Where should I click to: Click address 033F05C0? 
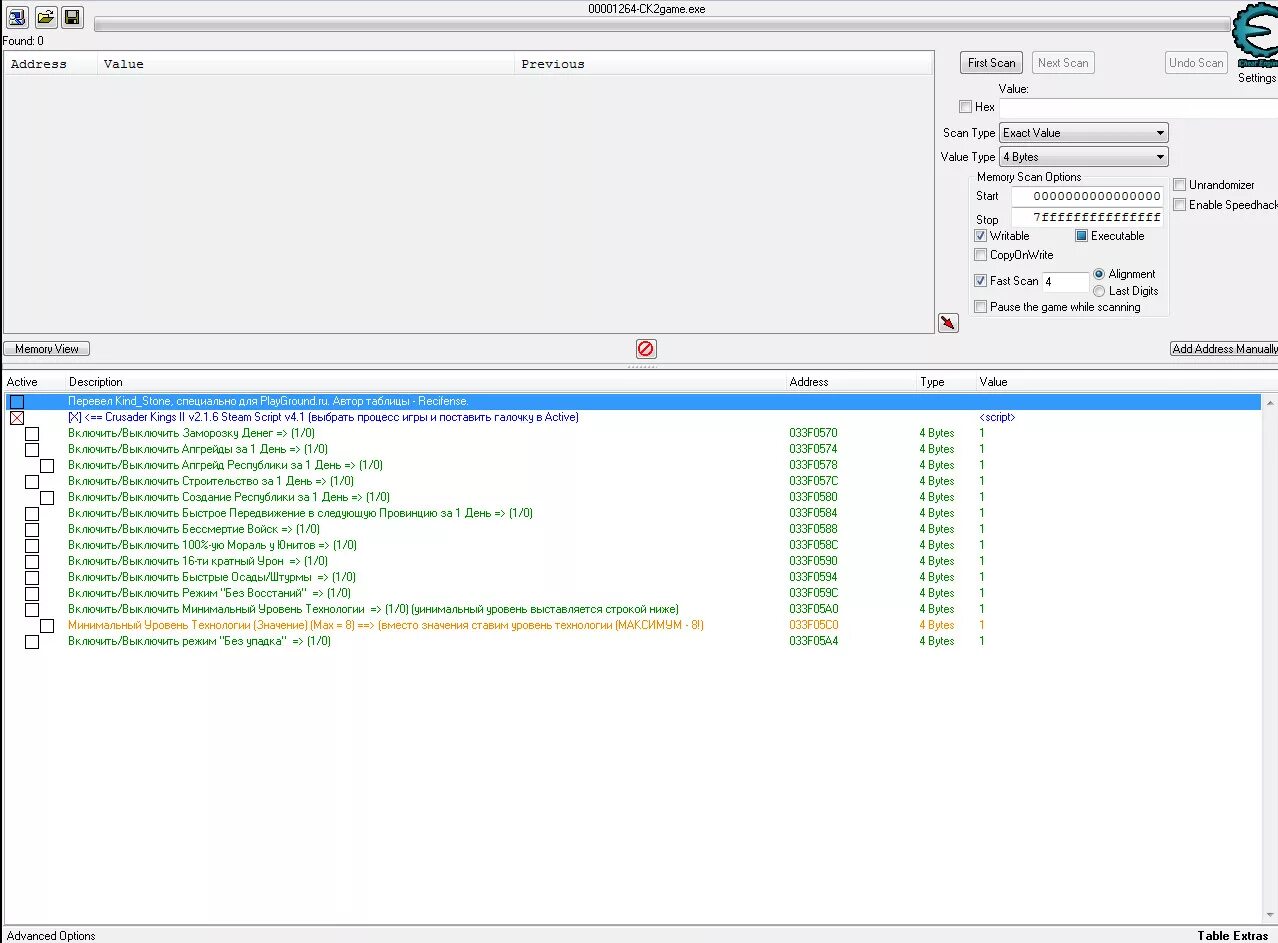coord(813,625)
